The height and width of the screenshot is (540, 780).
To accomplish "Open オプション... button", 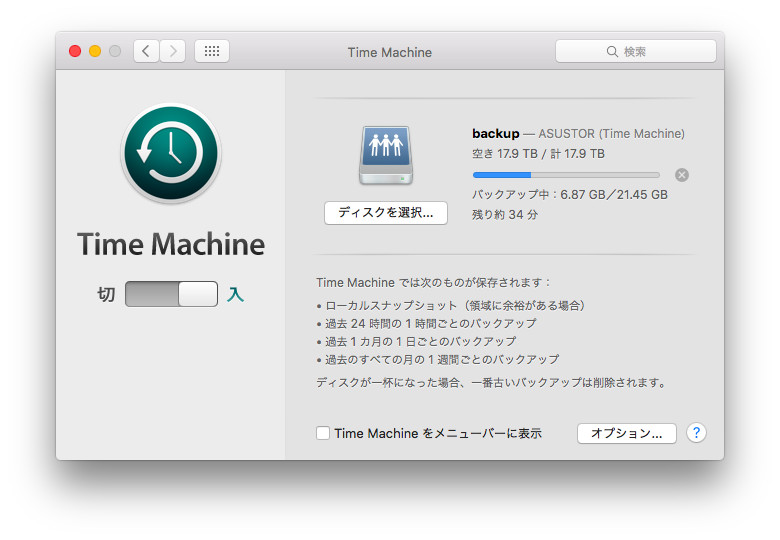I will (627, 433).
